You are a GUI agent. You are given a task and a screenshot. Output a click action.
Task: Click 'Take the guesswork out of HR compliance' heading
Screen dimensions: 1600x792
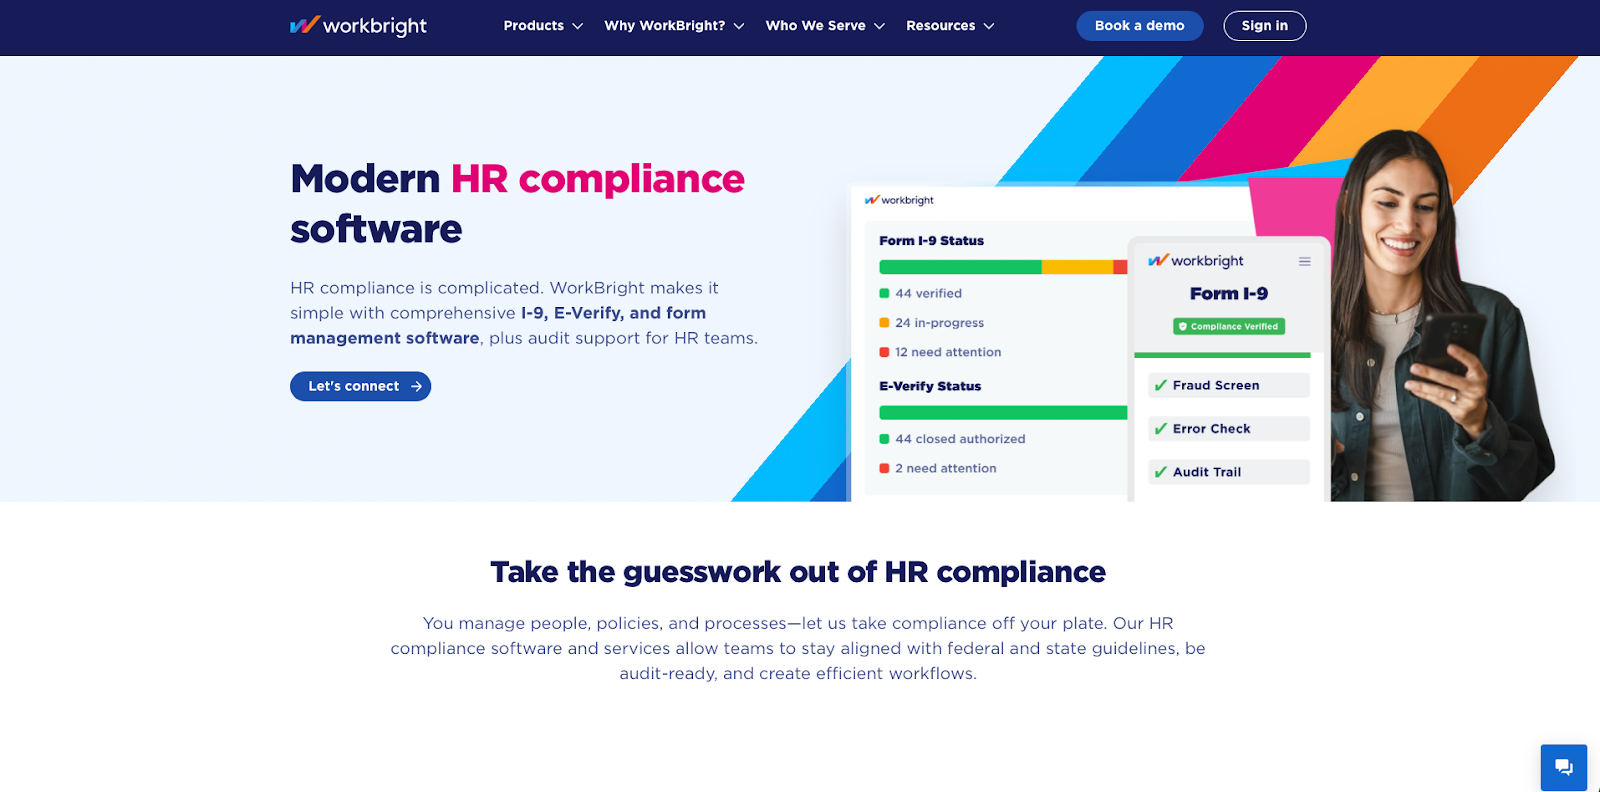coord(798,572)
